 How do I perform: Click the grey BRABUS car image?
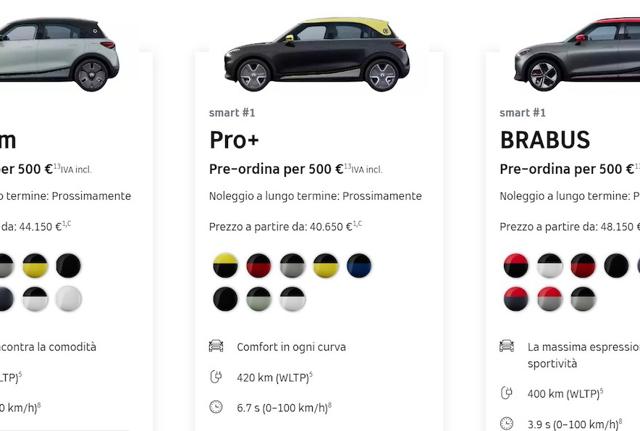pyautogui.click(x=577, y=54)
